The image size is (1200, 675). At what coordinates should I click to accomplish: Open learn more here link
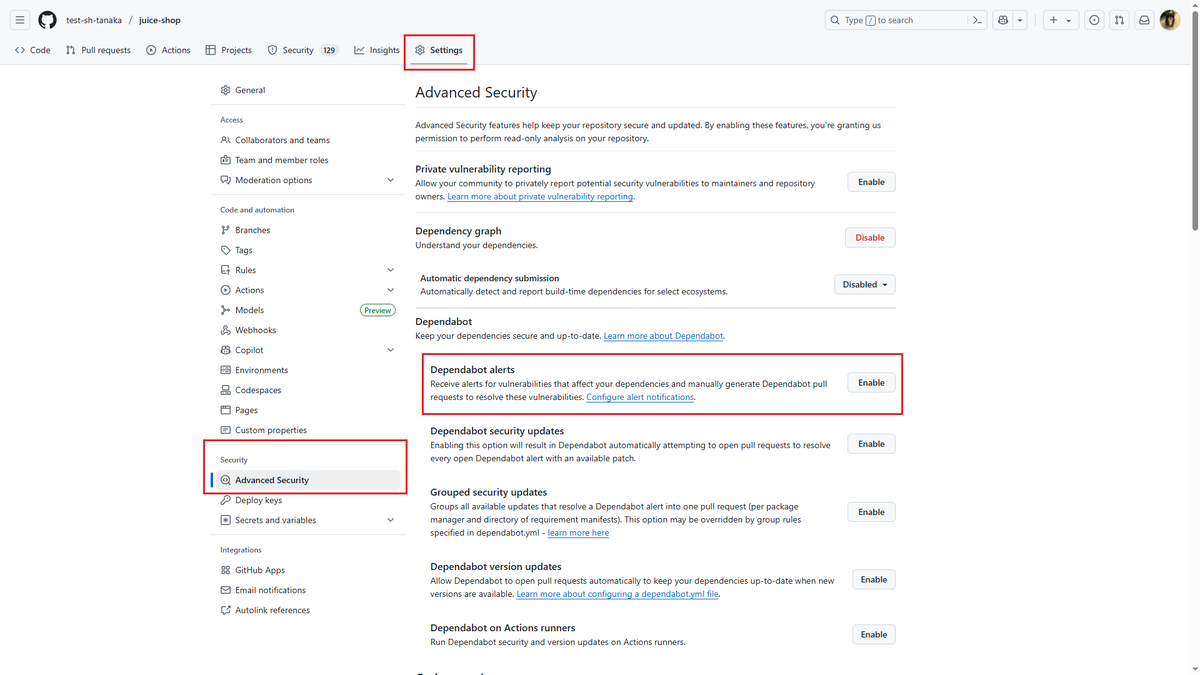(x=578, y=533)
